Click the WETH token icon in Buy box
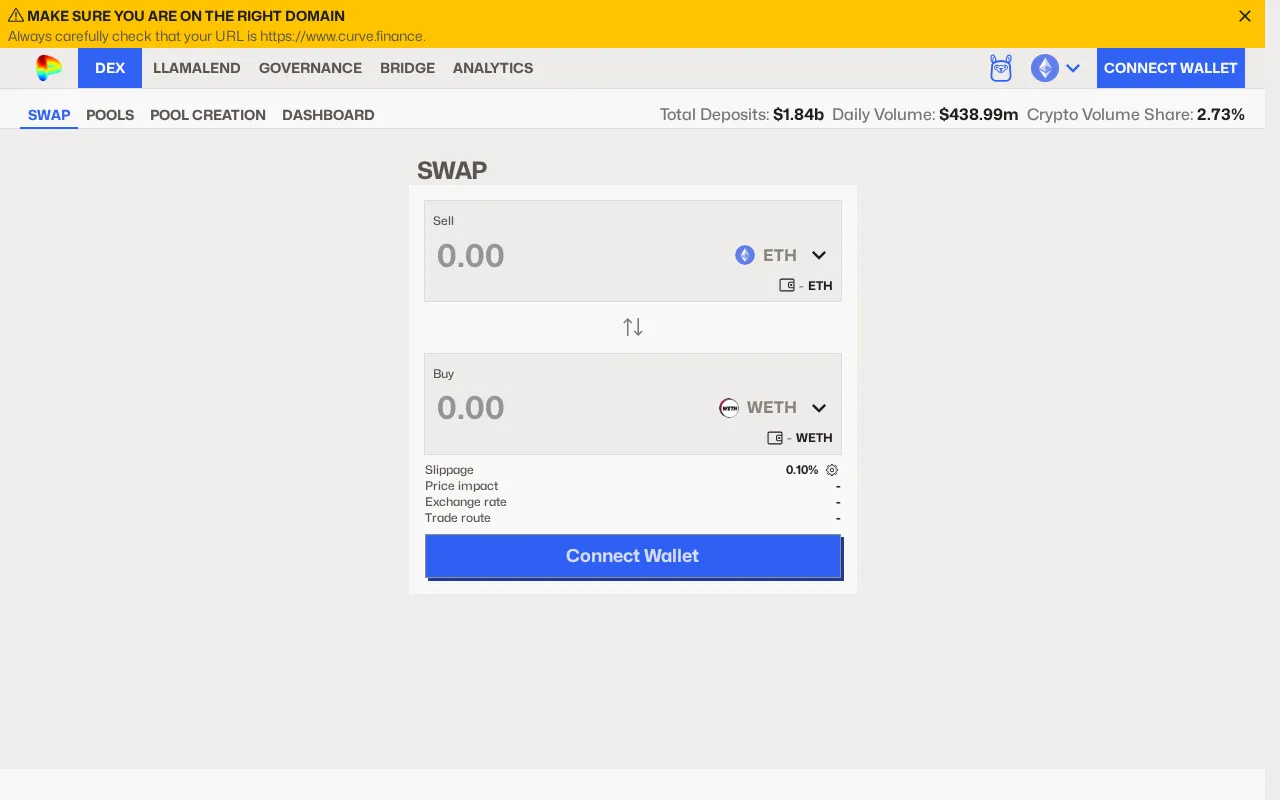 pos(729,407)
